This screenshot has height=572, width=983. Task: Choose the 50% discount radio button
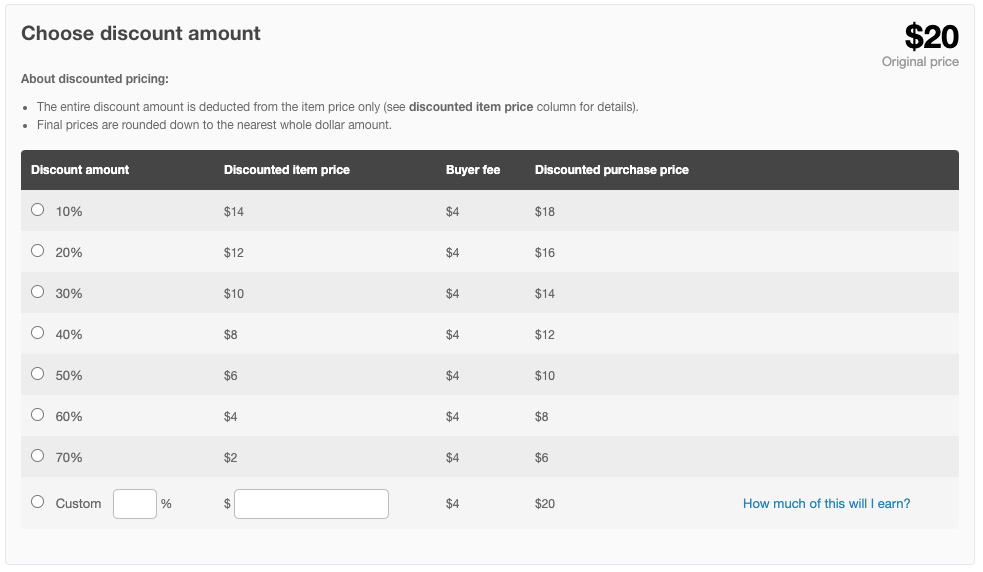tap(38, 374)
